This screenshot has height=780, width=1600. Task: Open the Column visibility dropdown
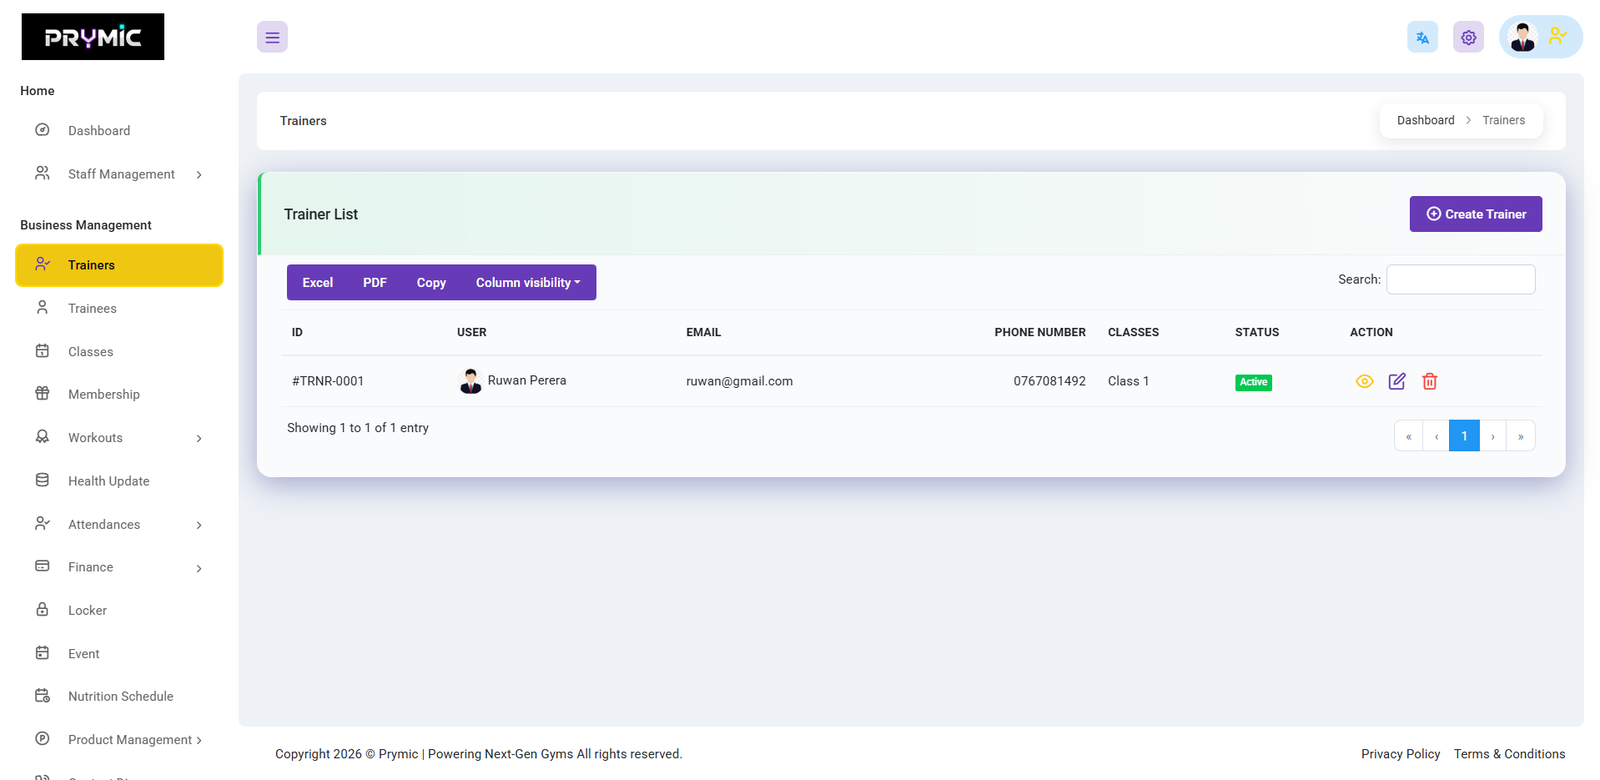[x=527, y=283]
